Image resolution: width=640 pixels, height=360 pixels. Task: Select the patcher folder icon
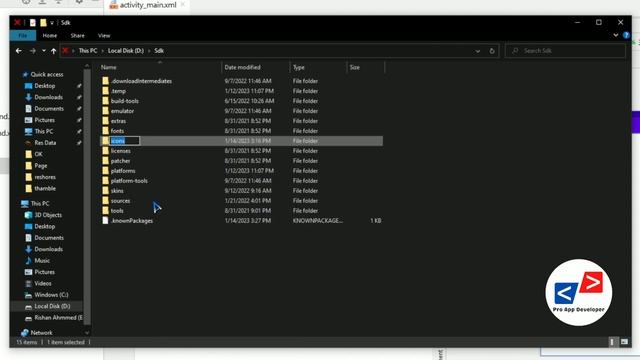105,161
